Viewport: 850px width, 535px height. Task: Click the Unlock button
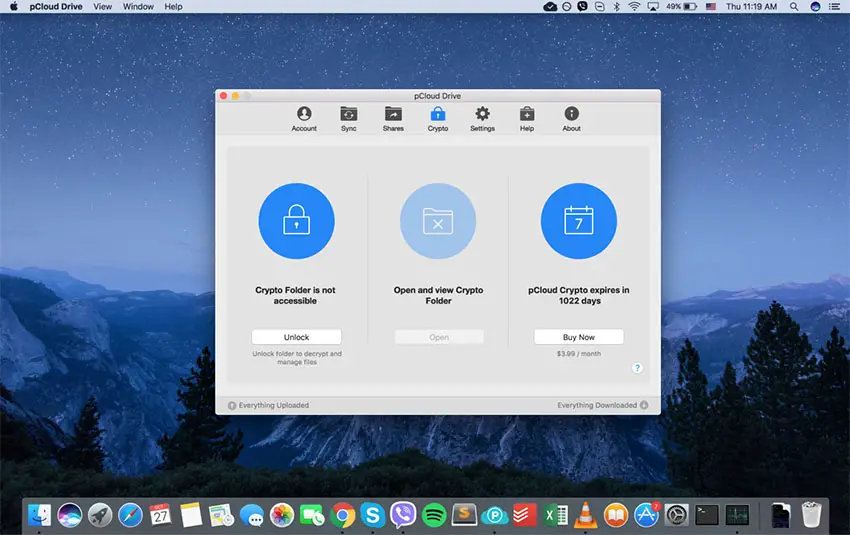[x=297, y=337]
